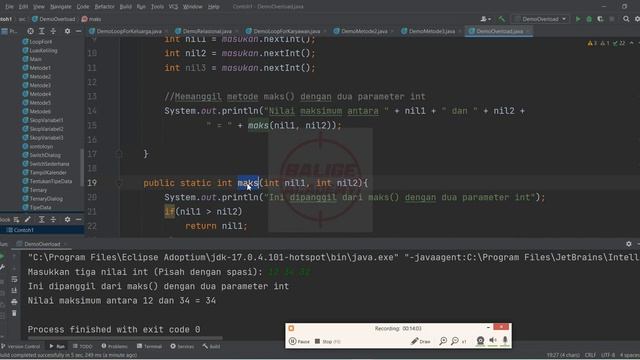The width and height of the screenshot is (640, 360).
Task: Toggle webcam in recorder toolbar
Action: point(480,340)
